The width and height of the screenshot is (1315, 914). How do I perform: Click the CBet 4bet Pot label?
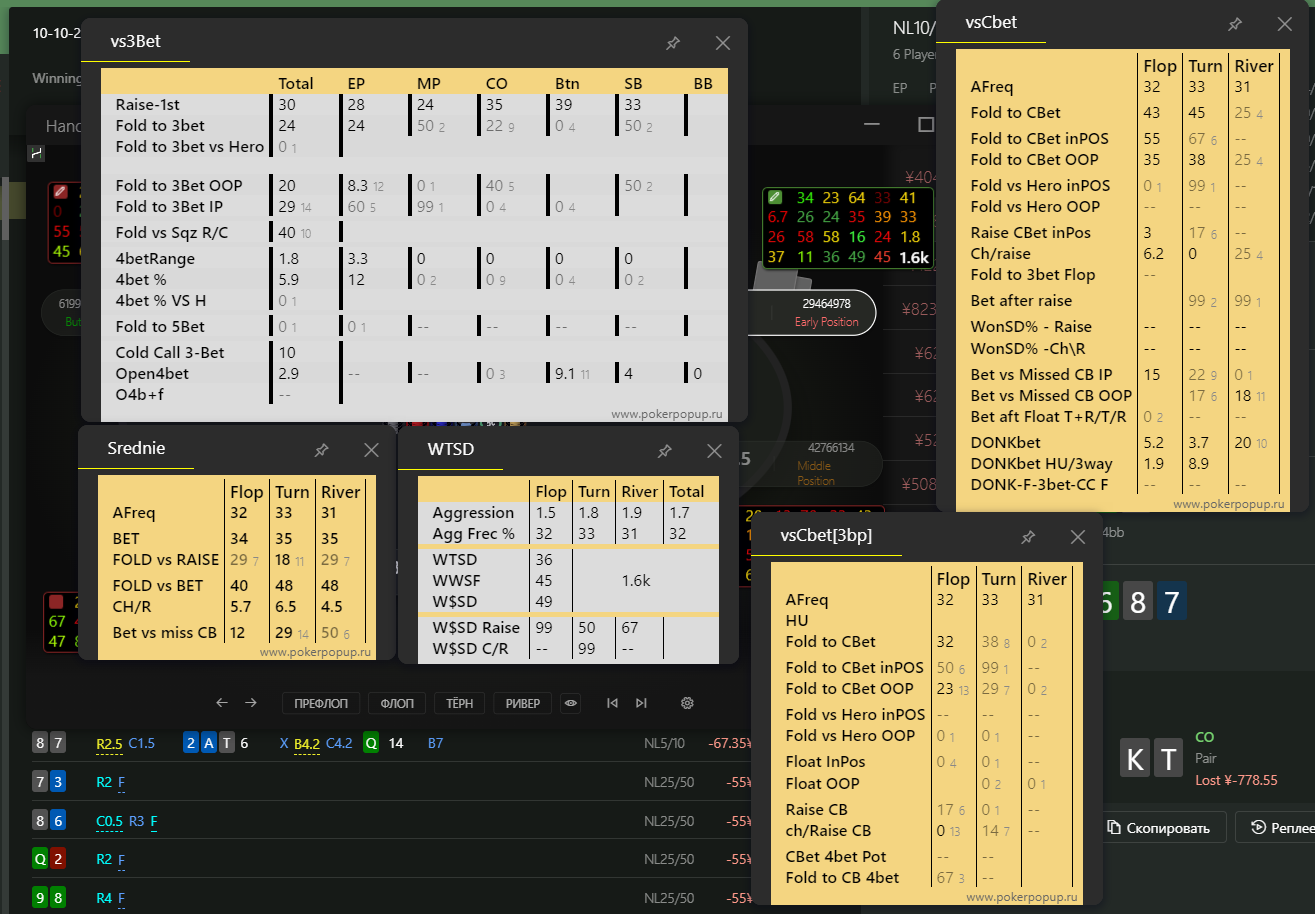tap(836, 857)
